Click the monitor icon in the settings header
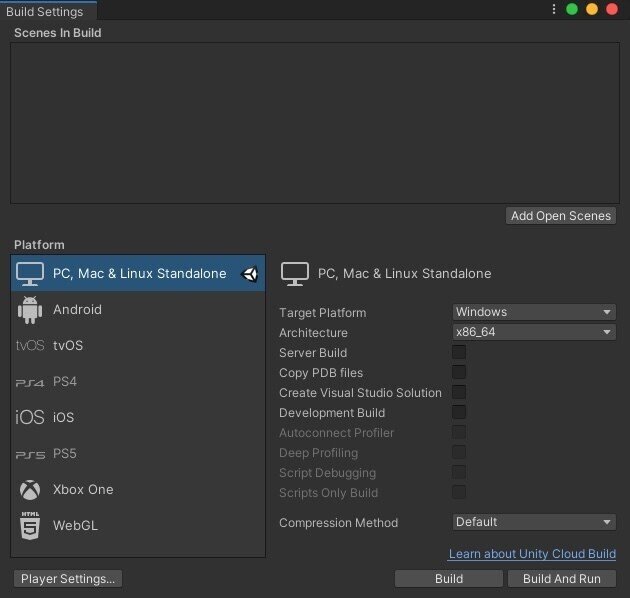This screenshot has height=598, width=630. [295, 274]
